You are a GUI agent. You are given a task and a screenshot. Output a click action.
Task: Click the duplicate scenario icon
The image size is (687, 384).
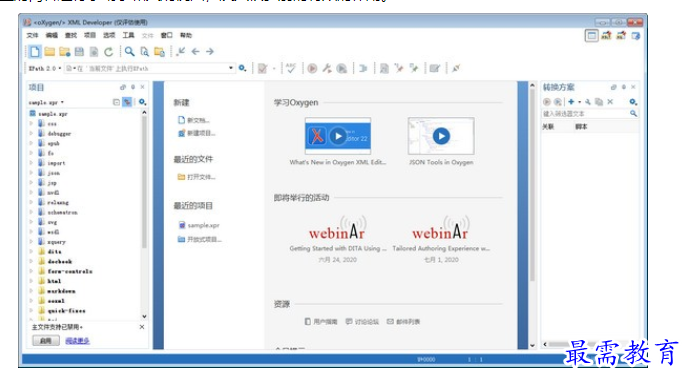pyautogui.click(x=598, y=102)
